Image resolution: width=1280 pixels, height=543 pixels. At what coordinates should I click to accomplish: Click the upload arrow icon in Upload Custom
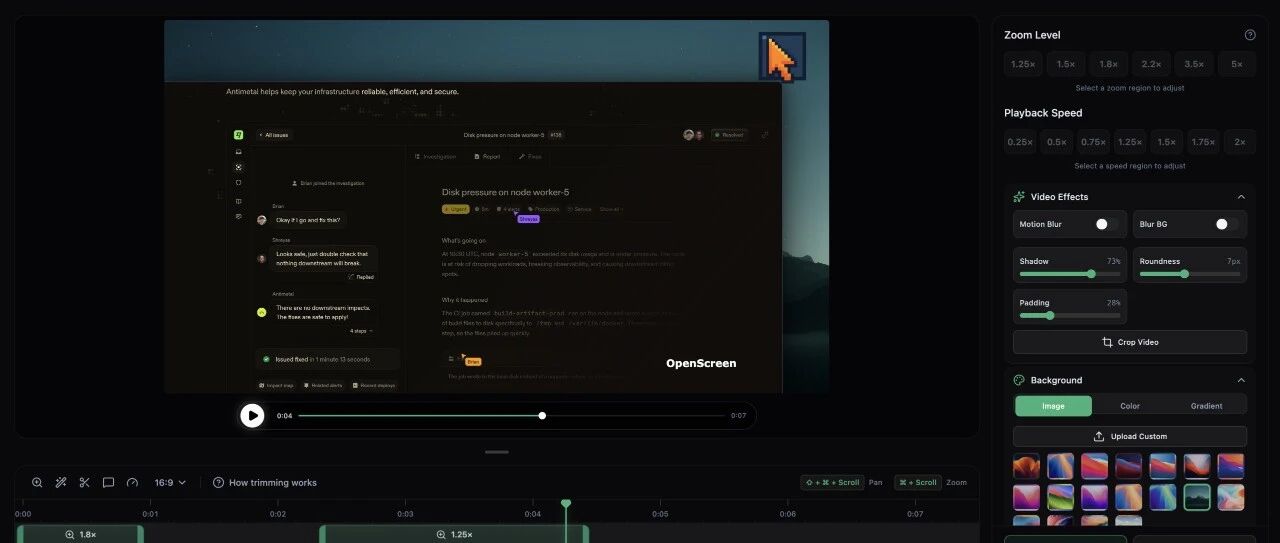[x=1099, y=436]
